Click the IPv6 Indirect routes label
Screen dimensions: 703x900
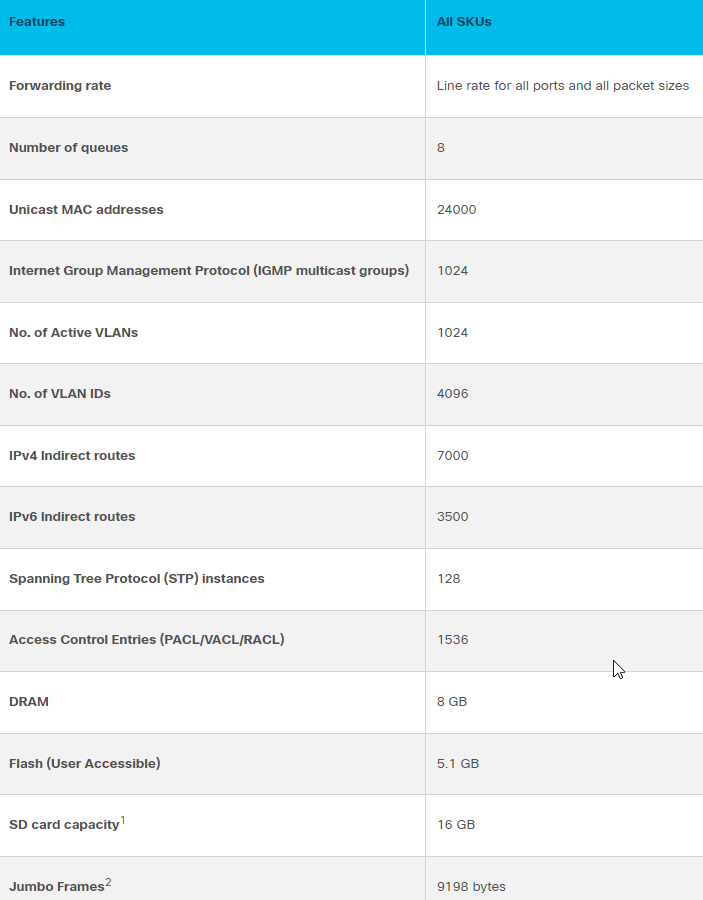[x=72, y=517]
